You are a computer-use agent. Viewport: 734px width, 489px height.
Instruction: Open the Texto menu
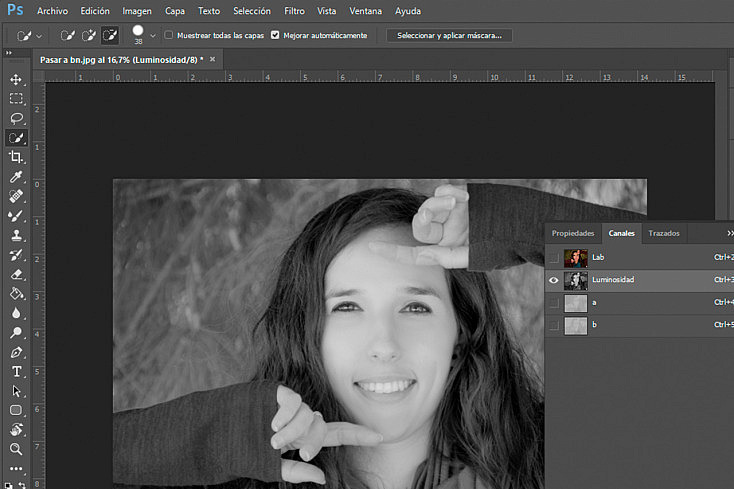pyautogui.click(x=209, y=11)
